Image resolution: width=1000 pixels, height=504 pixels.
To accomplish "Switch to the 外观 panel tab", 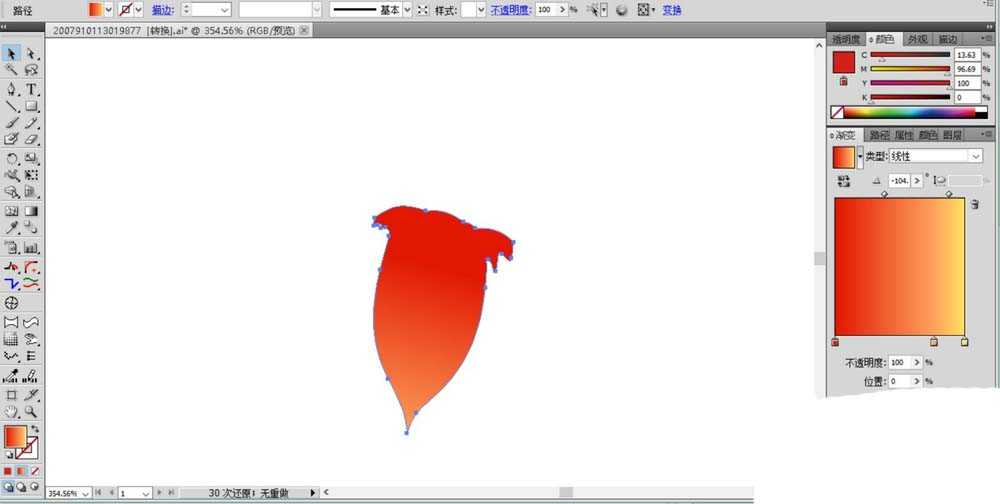I will coord(917,40).
